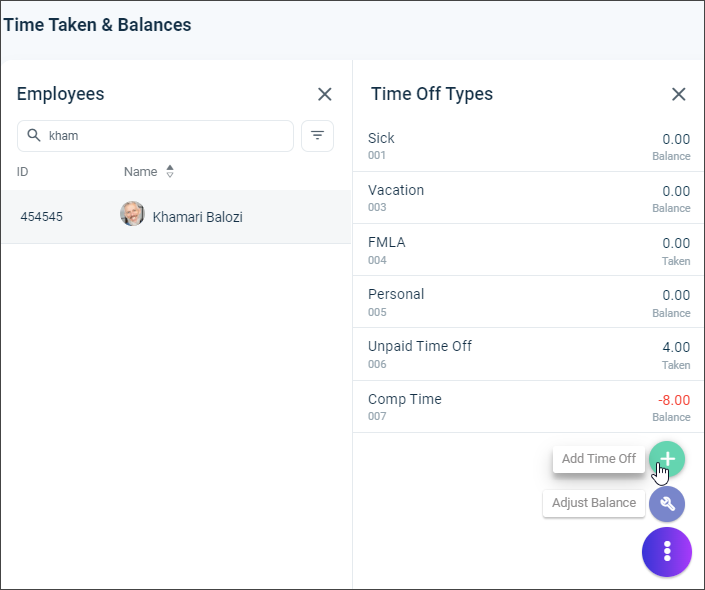Open the Personal time off row
The width and height of the screenshot is (705, 590).
528,302
